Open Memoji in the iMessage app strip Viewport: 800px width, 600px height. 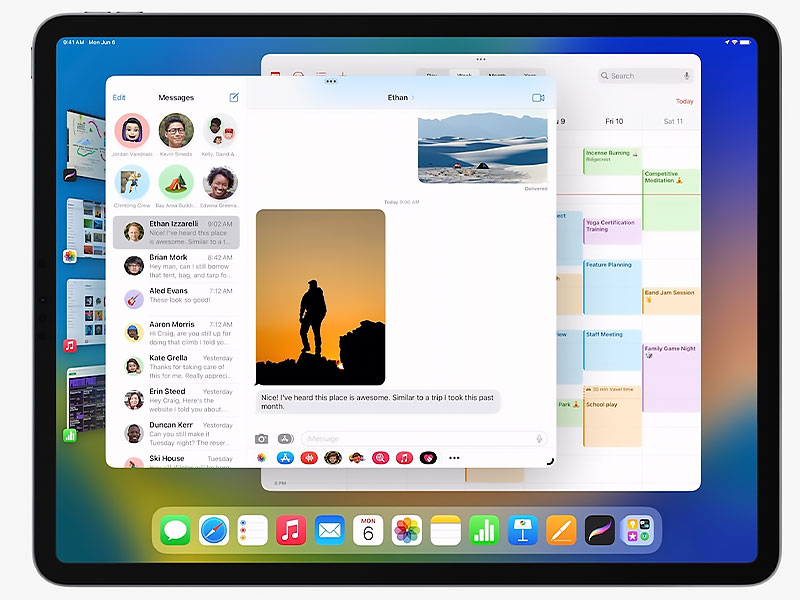(333, 458)
